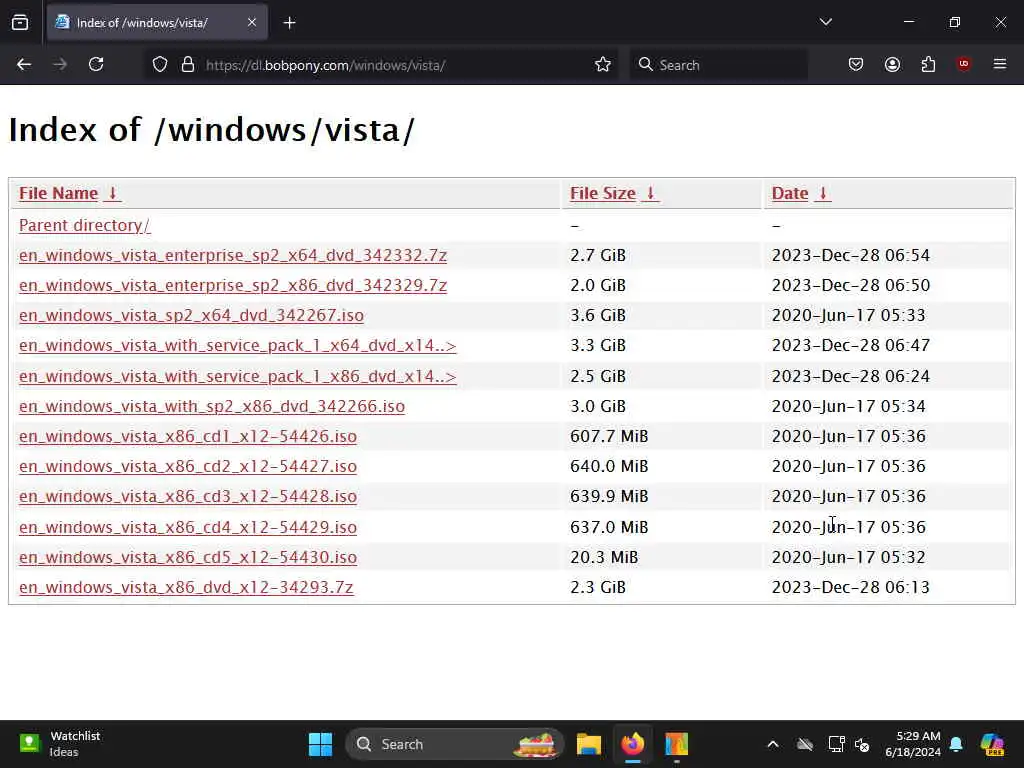Open the Windows Start menu

pyautogui.click(x=321, y=744)
